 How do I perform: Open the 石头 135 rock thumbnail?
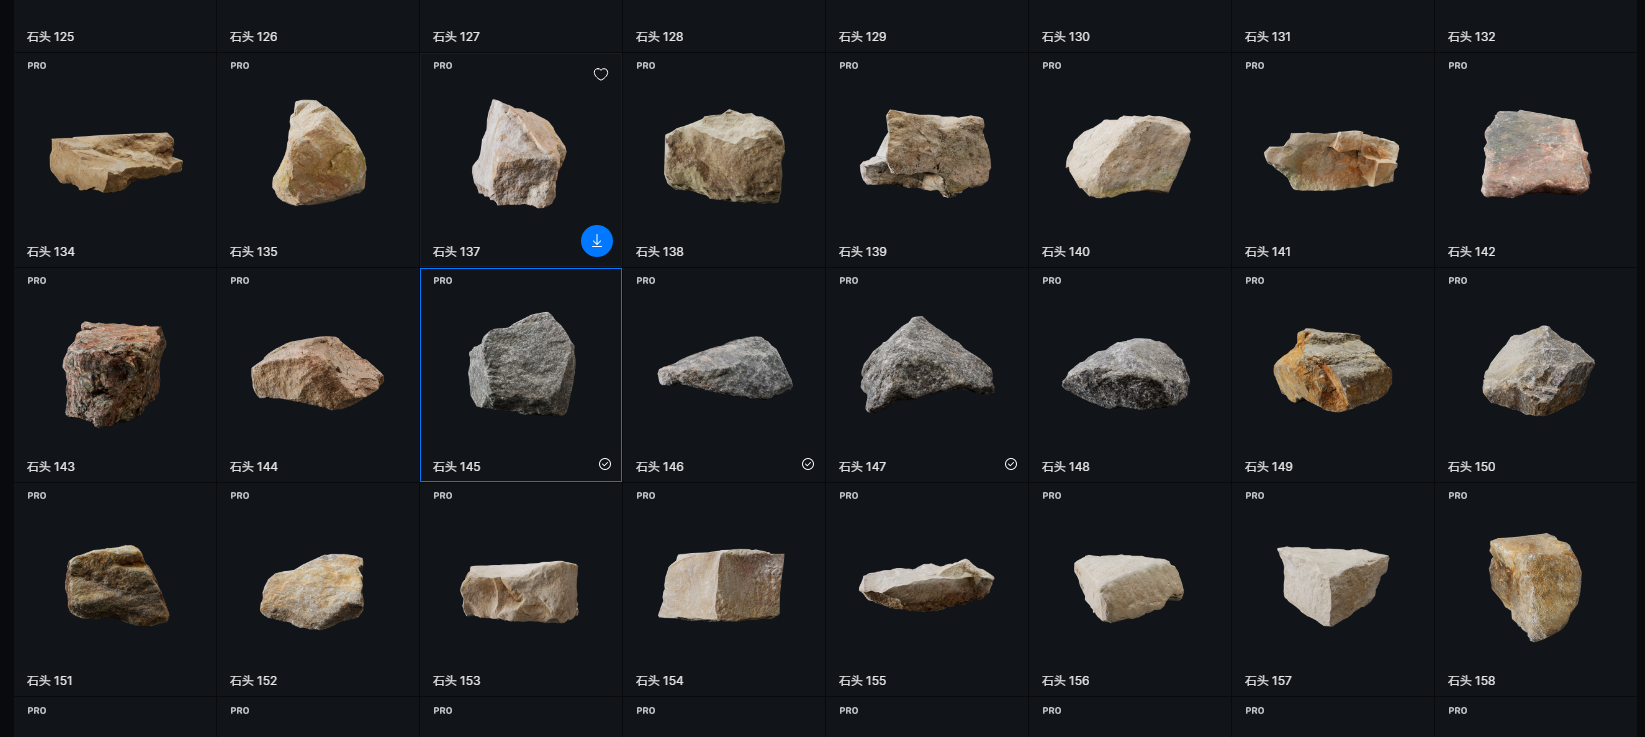(319, 153)
